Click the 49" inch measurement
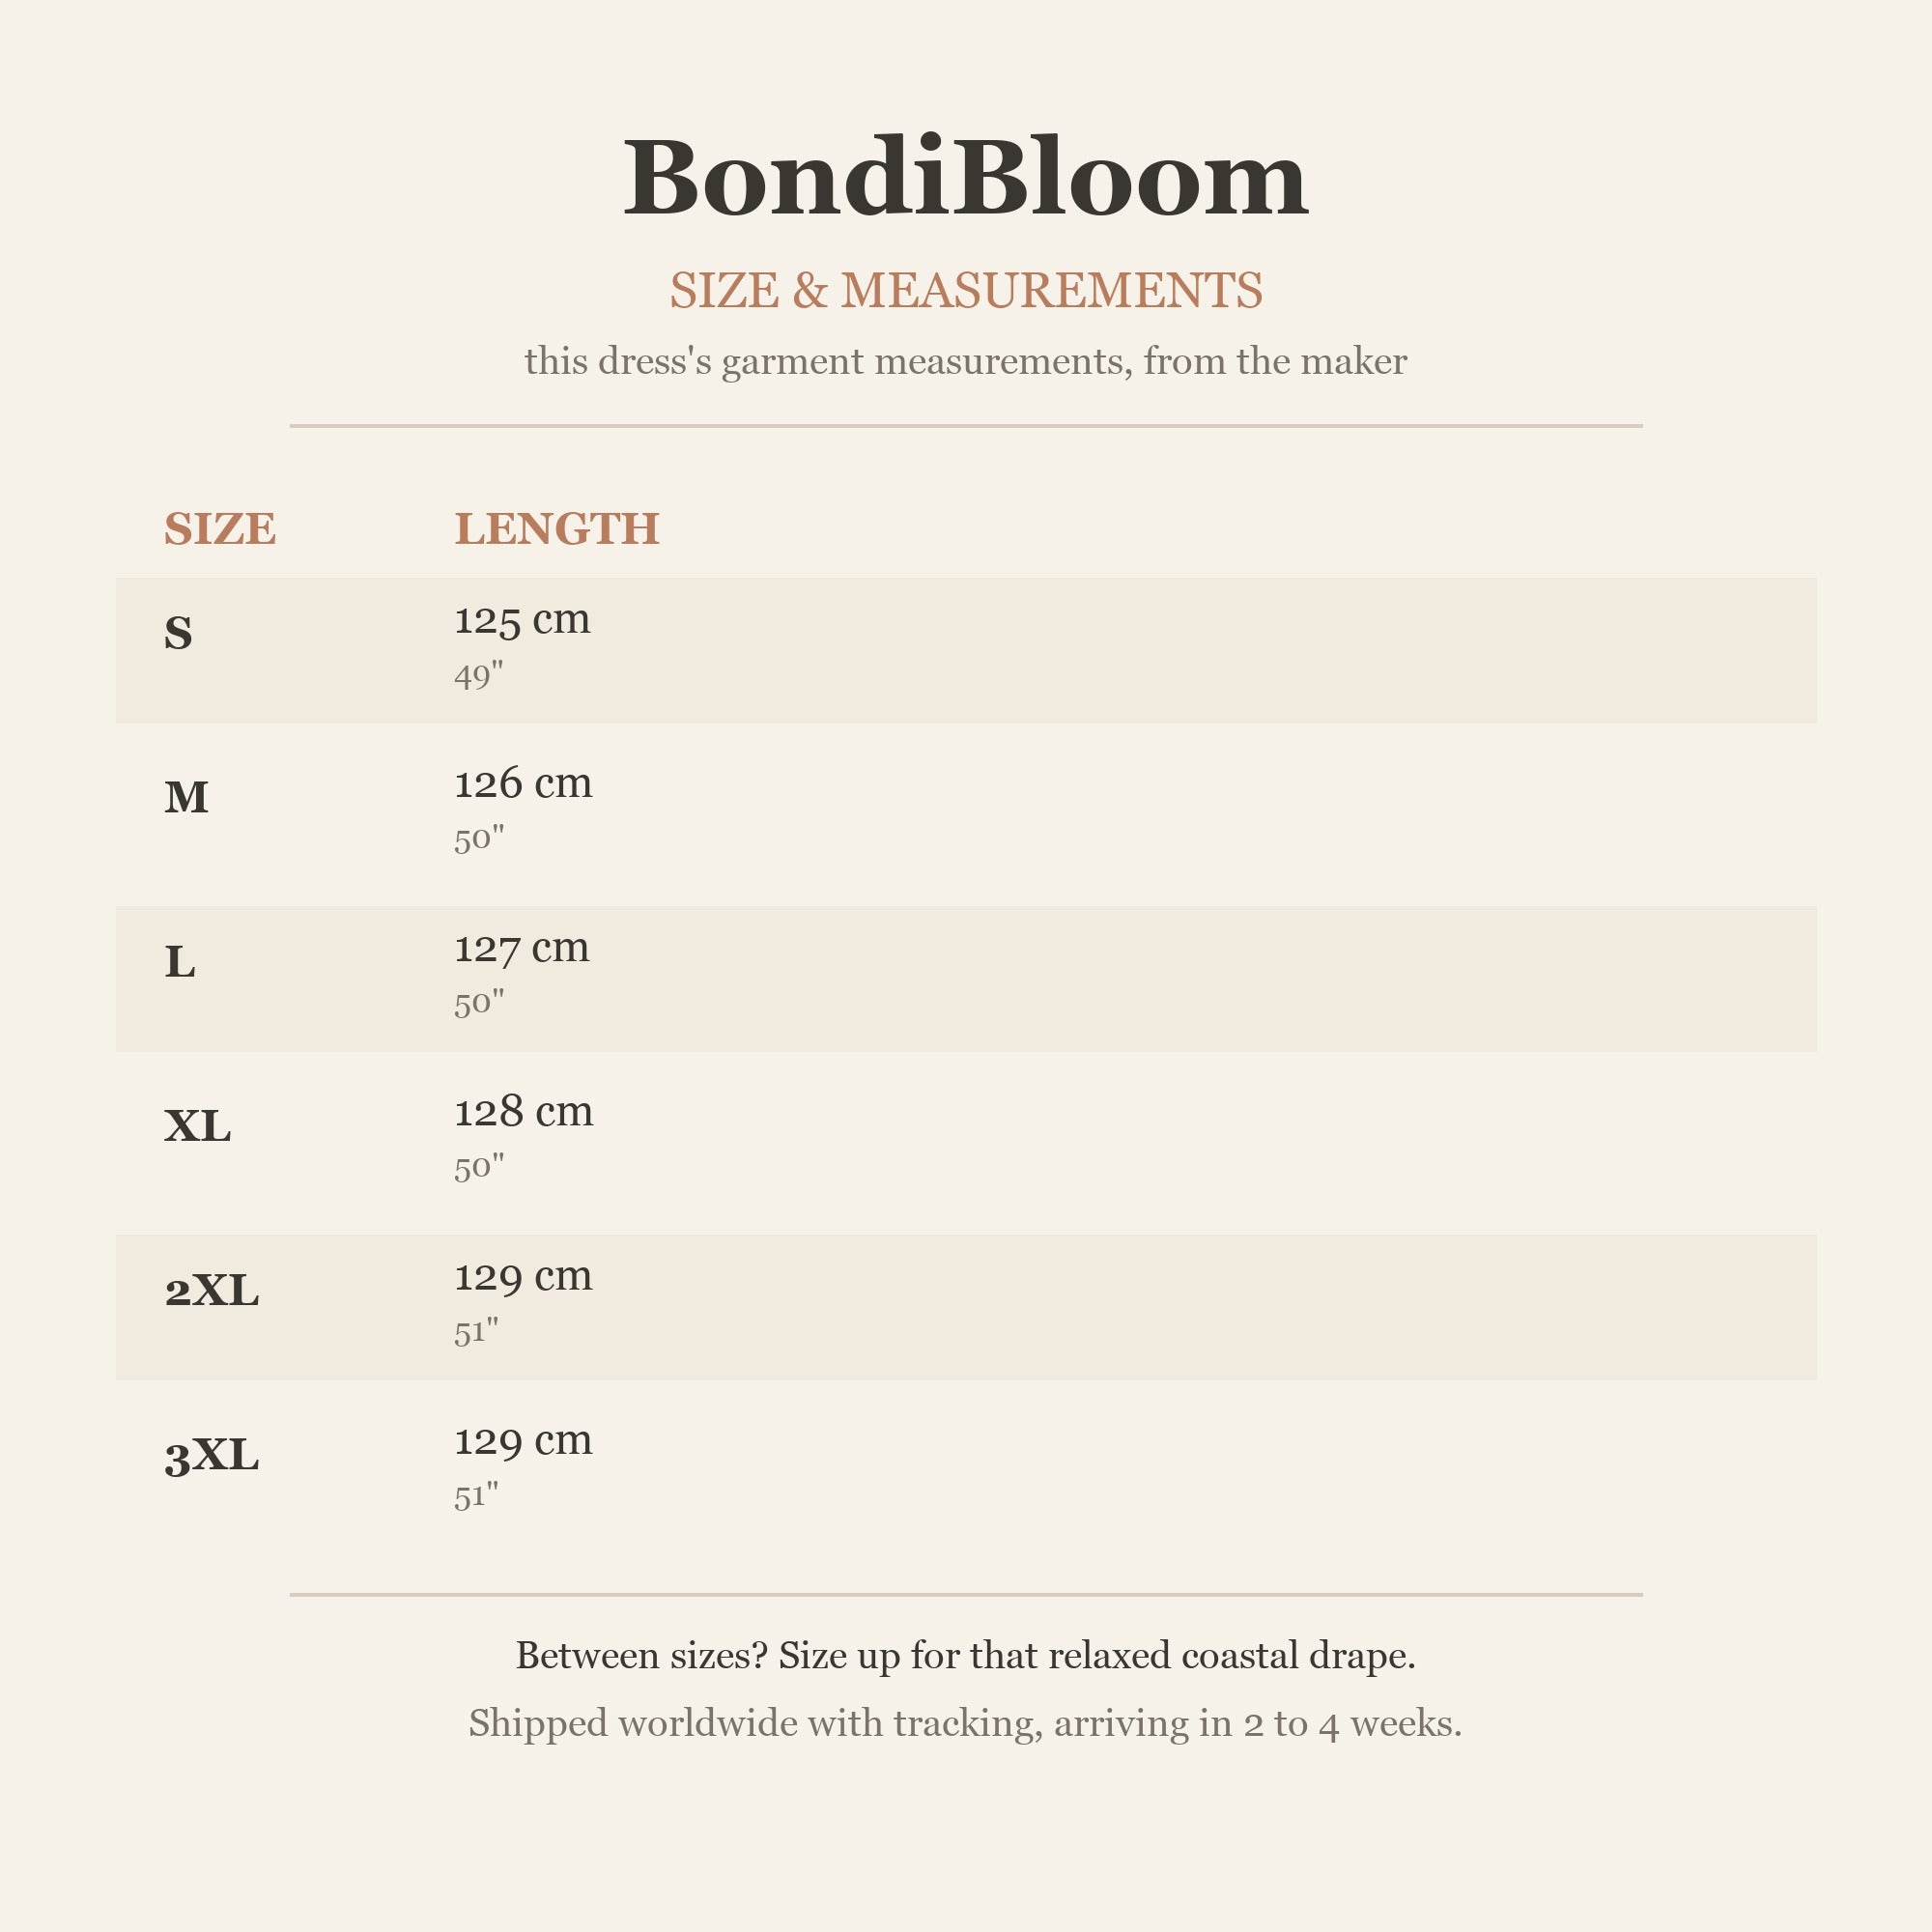The width and height of the screenshot is (1932, 1932). click(x=479, y=676)
